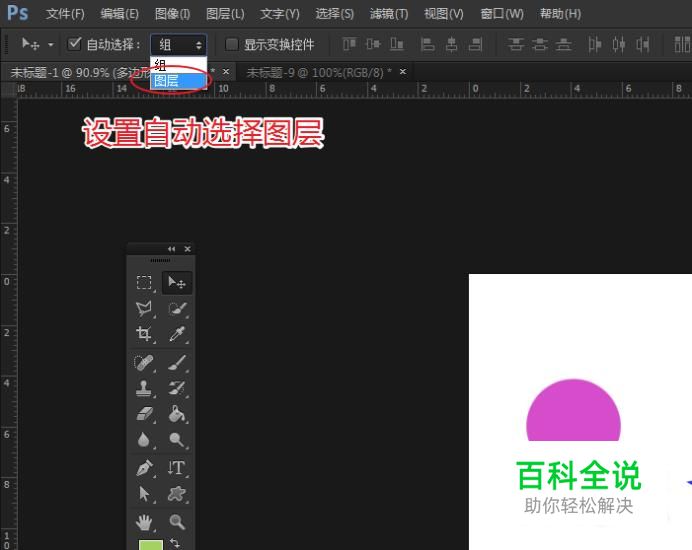The height and width of the screenshot is (550, 692).
Task: Click the pink semicircle on canvas
Action: click(x=573, y=411)
